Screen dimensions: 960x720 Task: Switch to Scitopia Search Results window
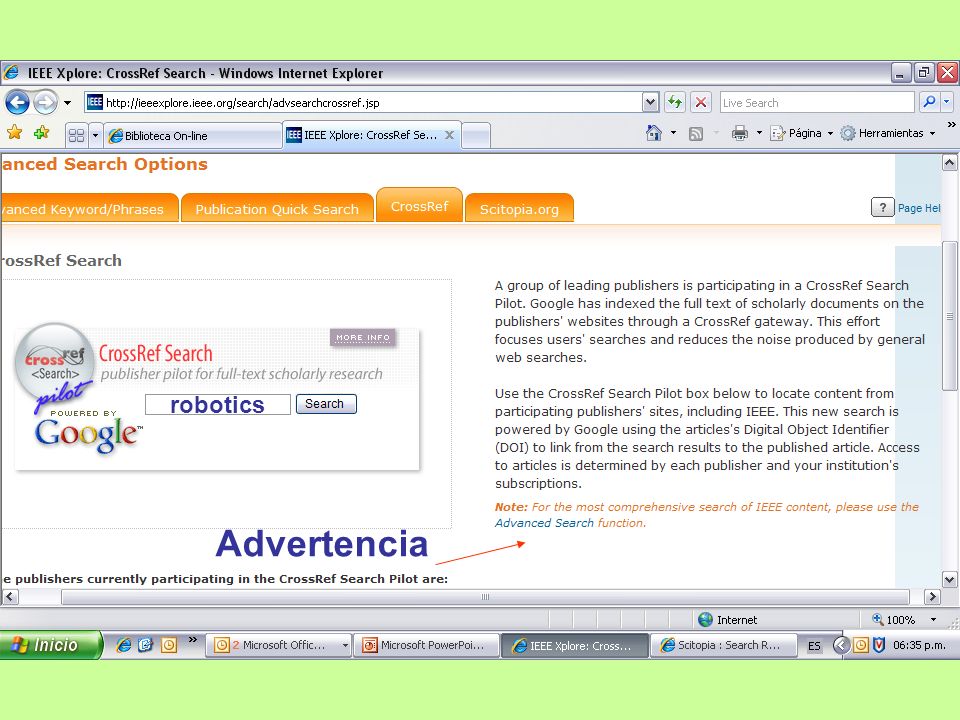coord(723,645)
